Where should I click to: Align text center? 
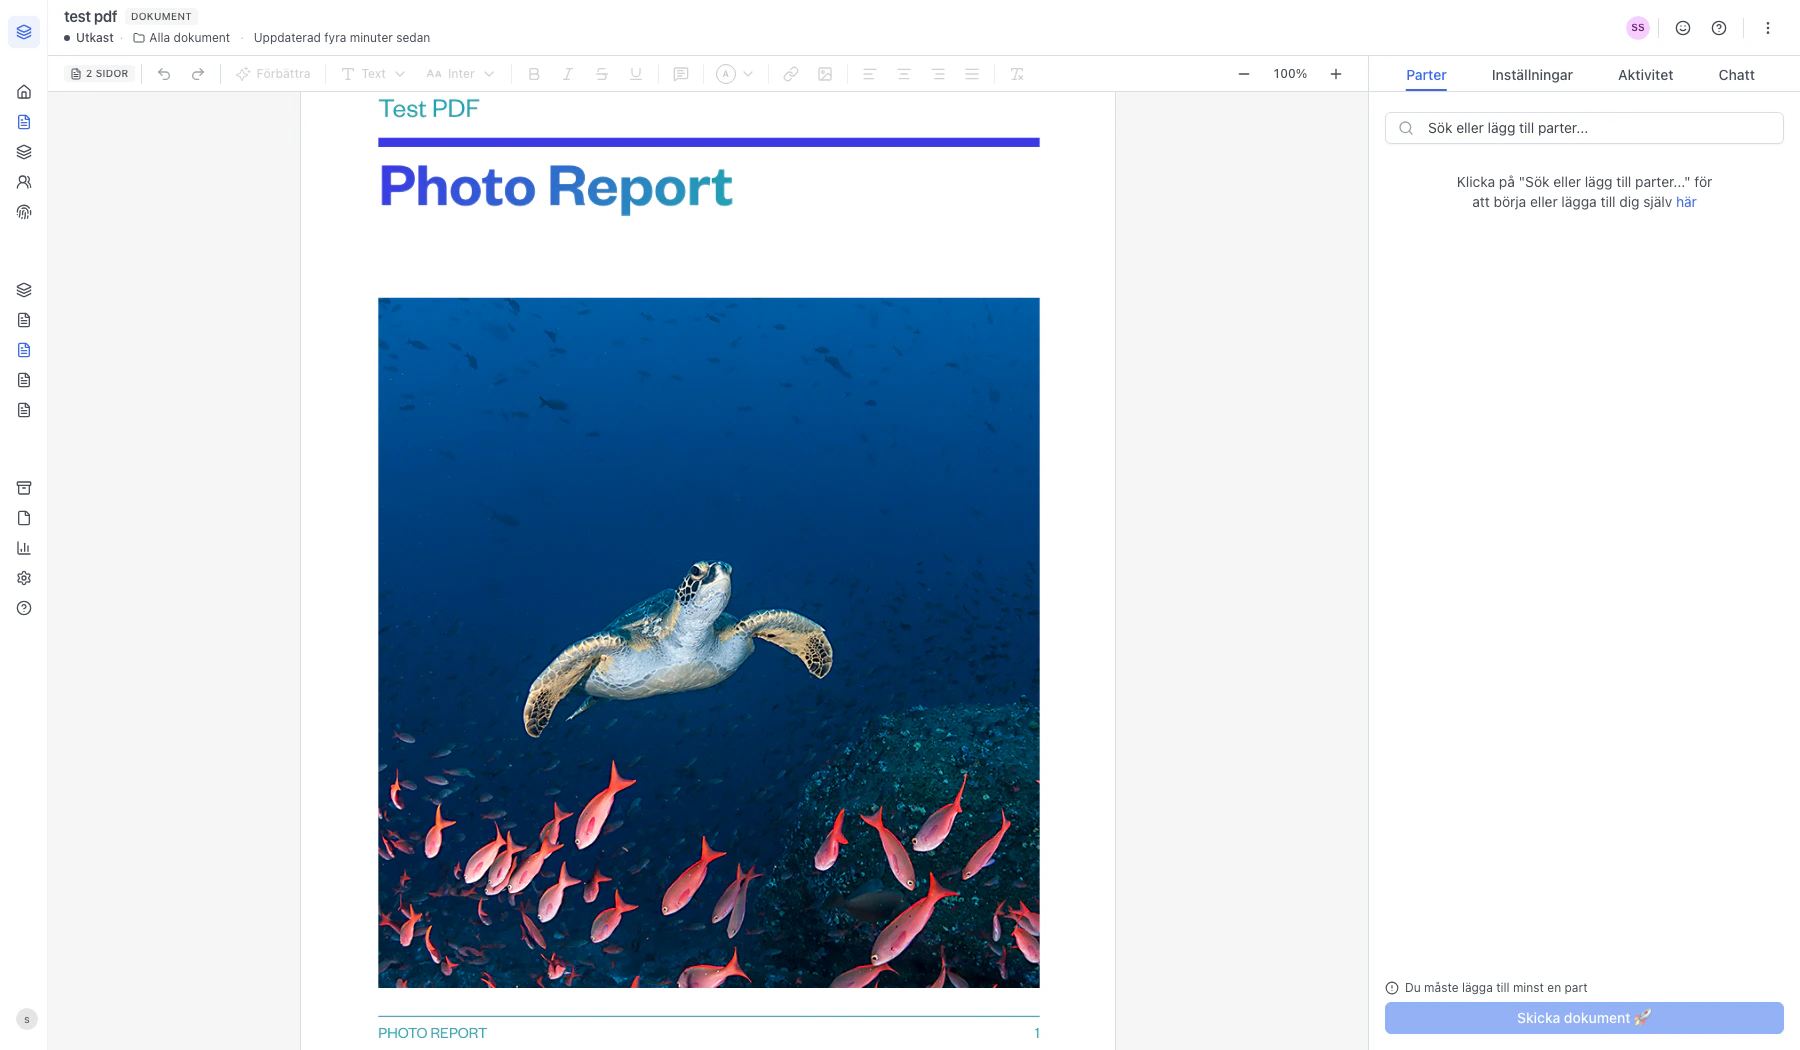(904, 74)
